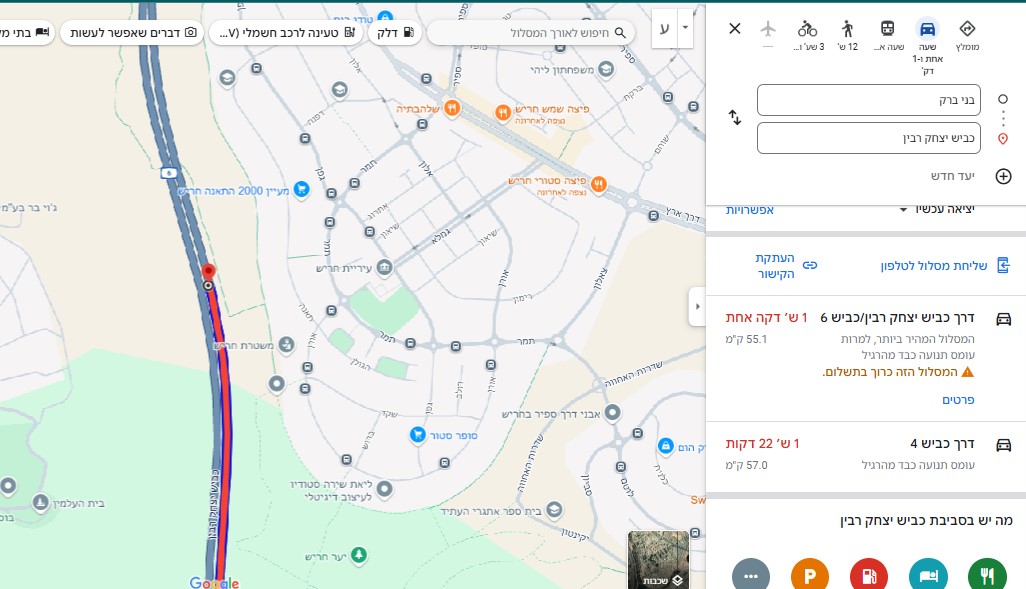Select the driving travel mode icon
1026x589 pixels.
[927, 29]
